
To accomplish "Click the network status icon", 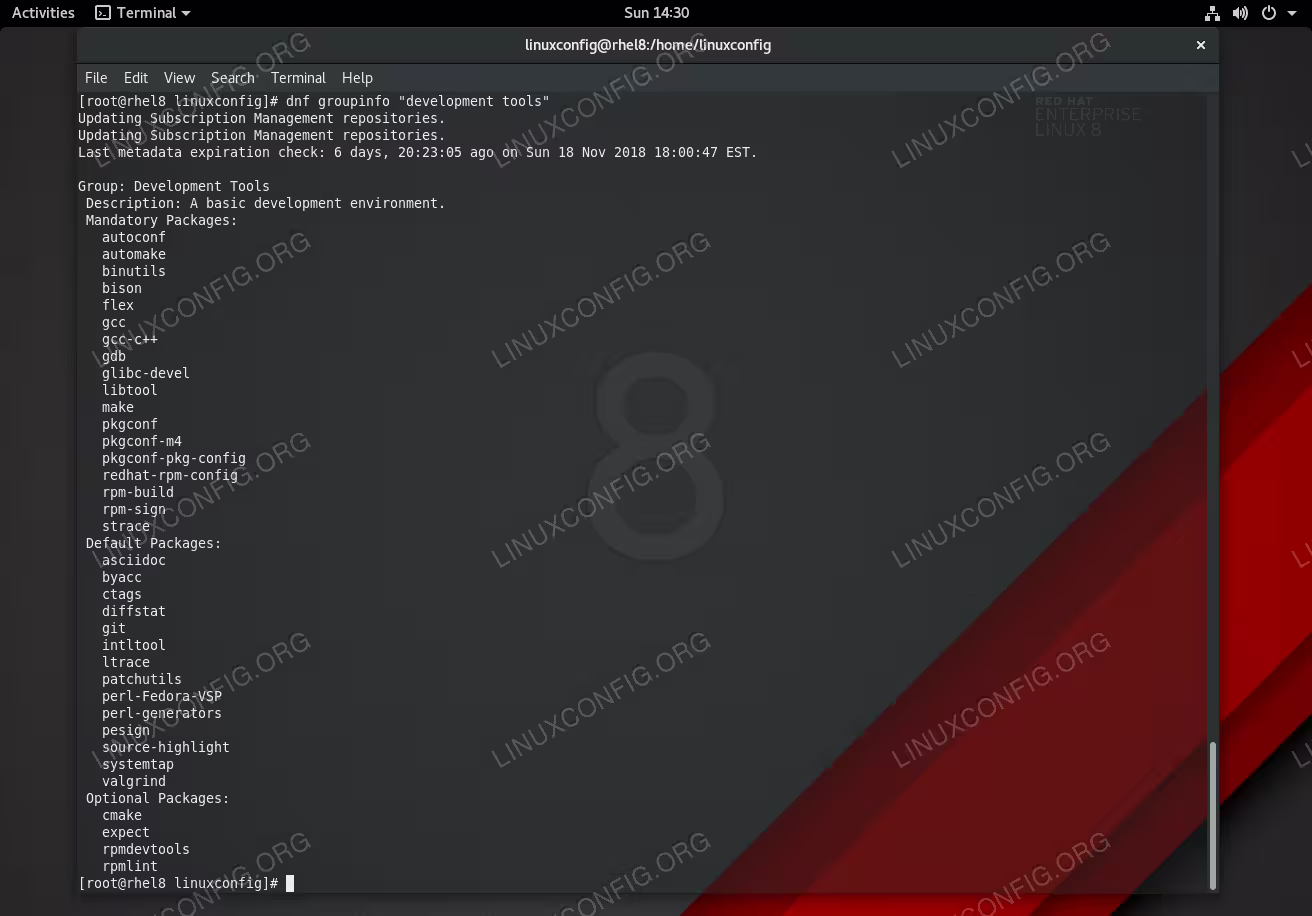I will tap(1212, 13).
